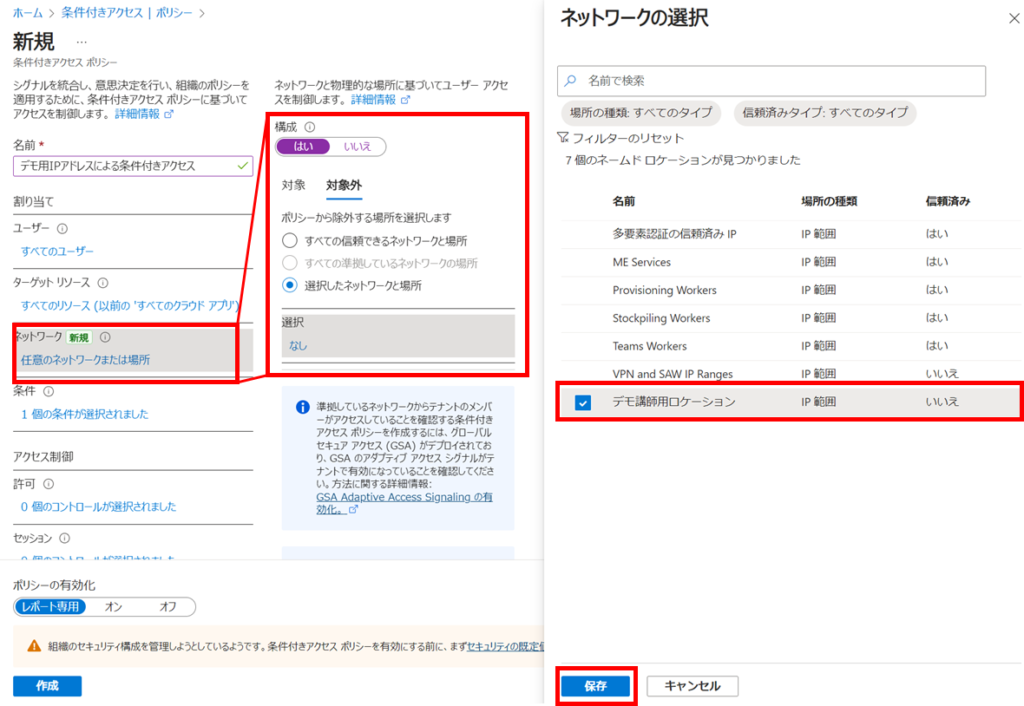Sort by 場所の種類 column header
Viewport: 1024px width, 706px height.
tap(829, 201)
